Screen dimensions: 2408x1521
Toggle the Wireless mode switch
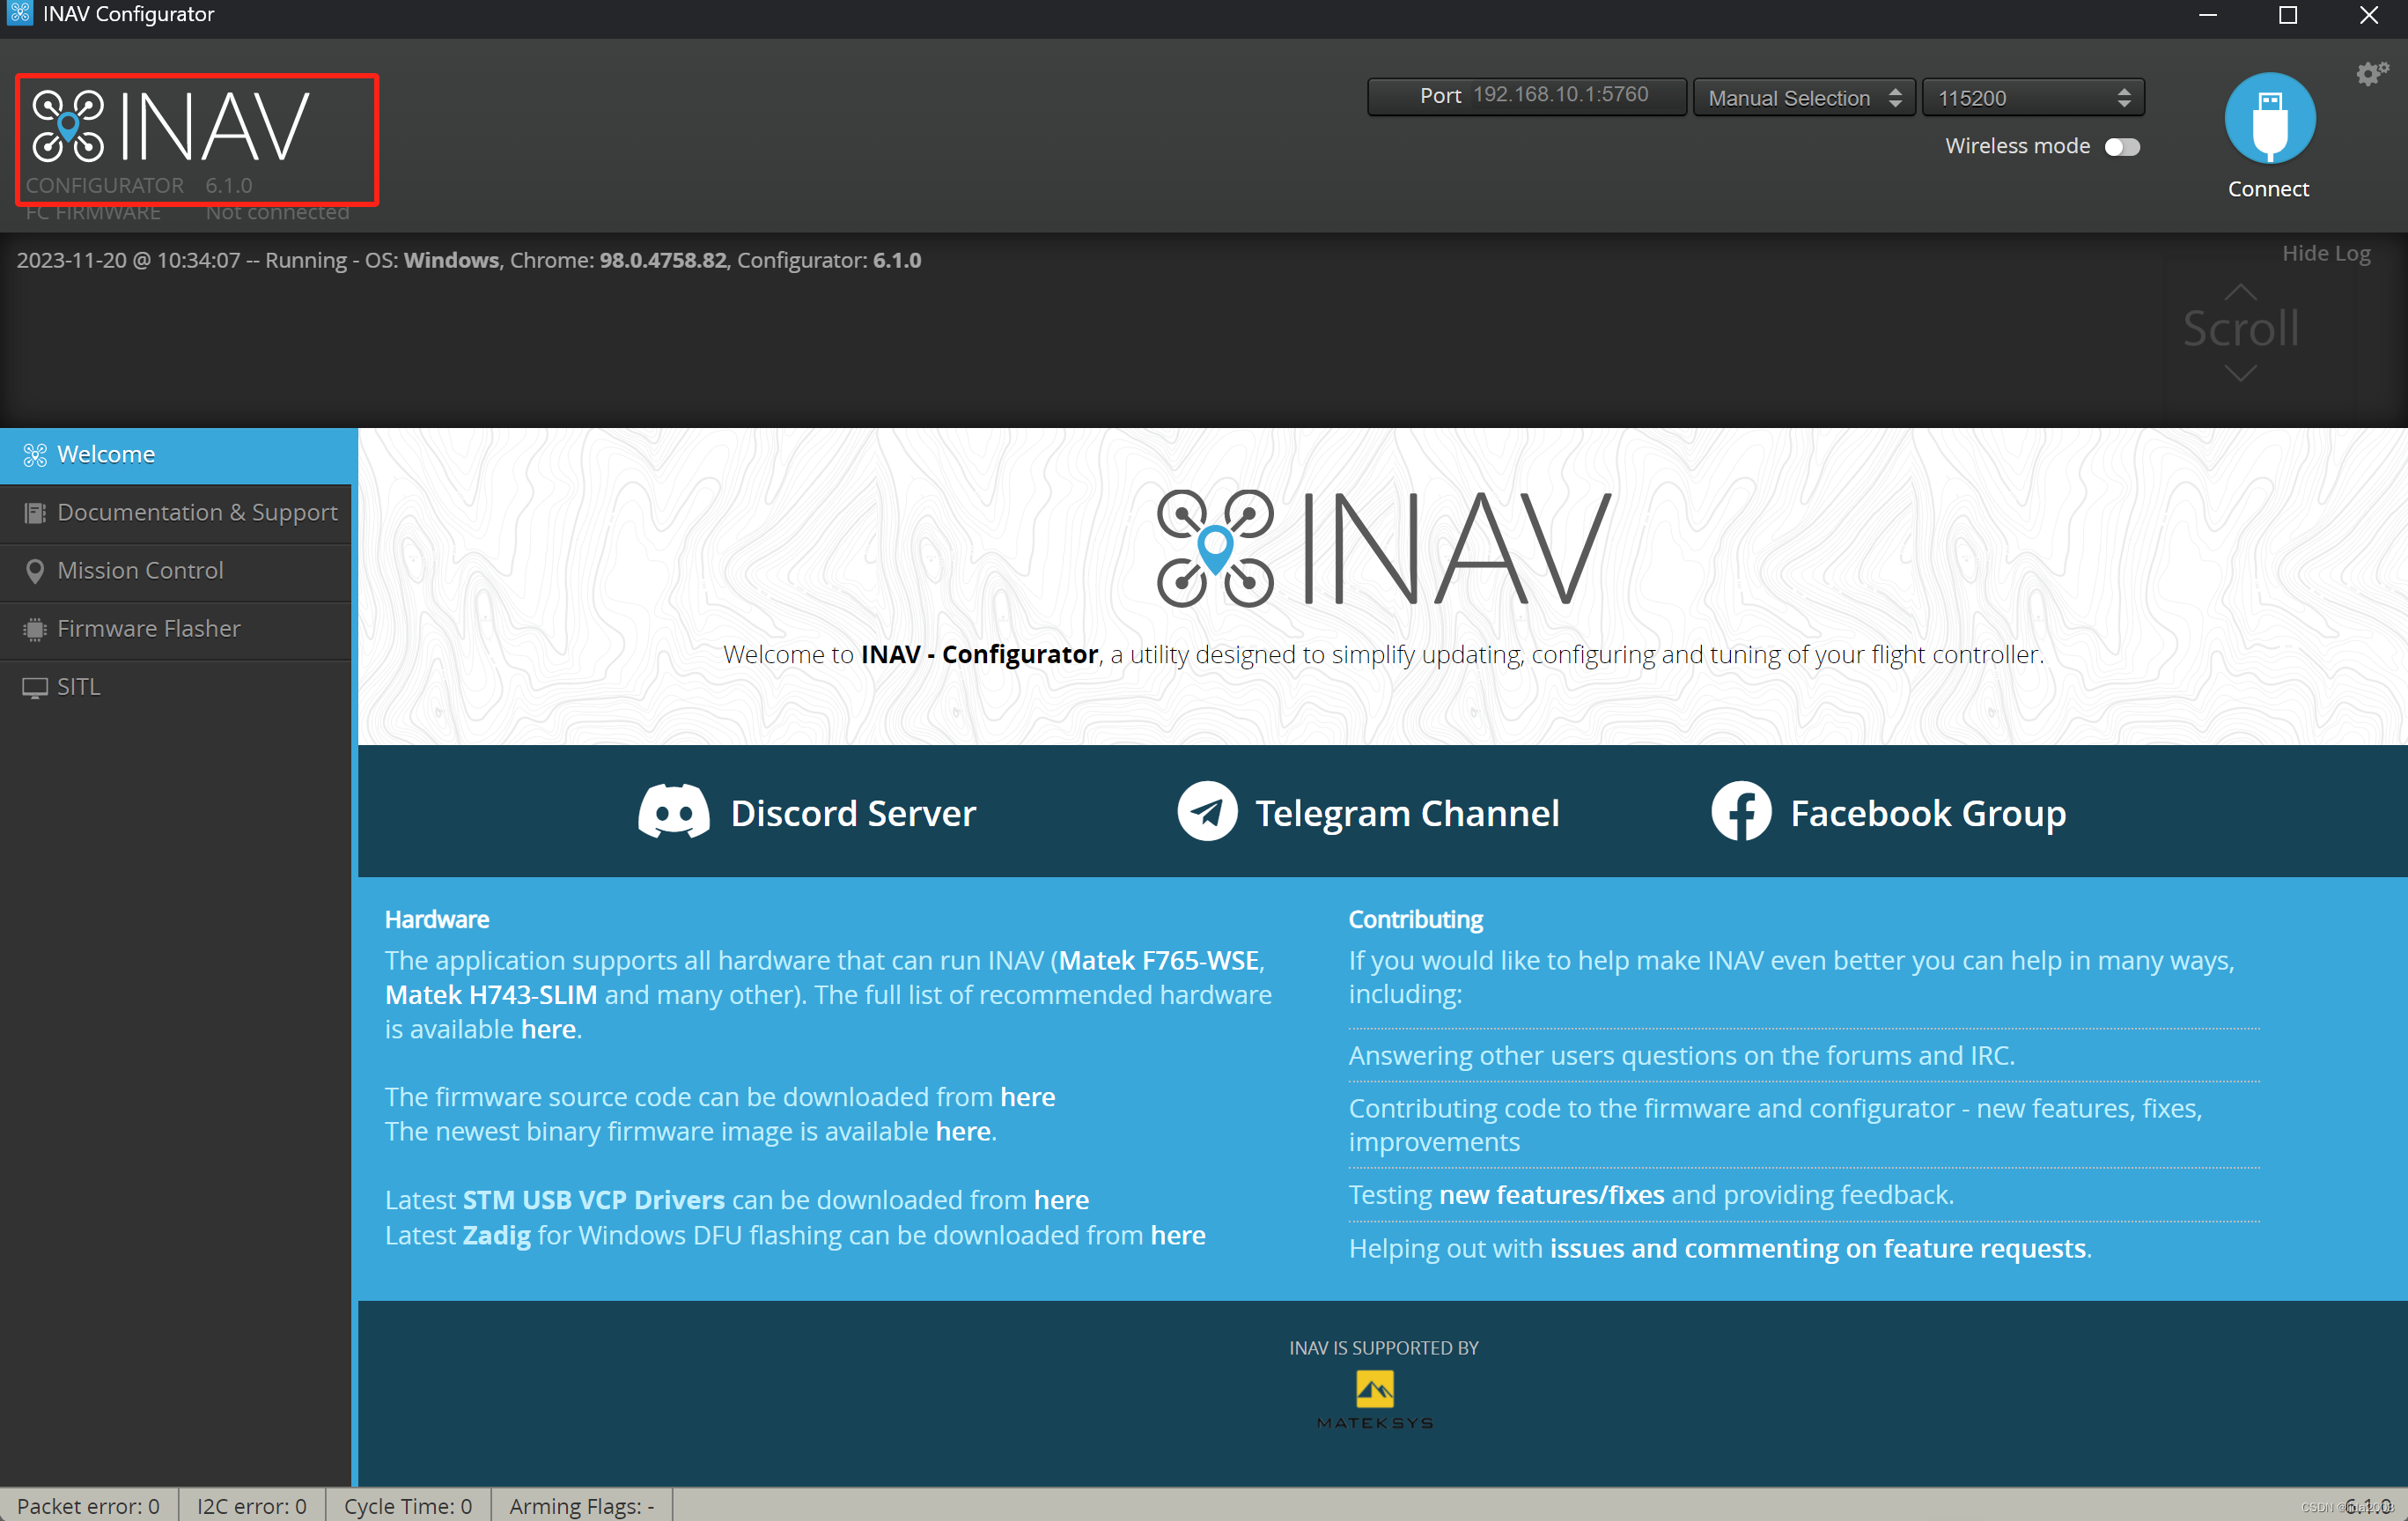coord(2121,147)
